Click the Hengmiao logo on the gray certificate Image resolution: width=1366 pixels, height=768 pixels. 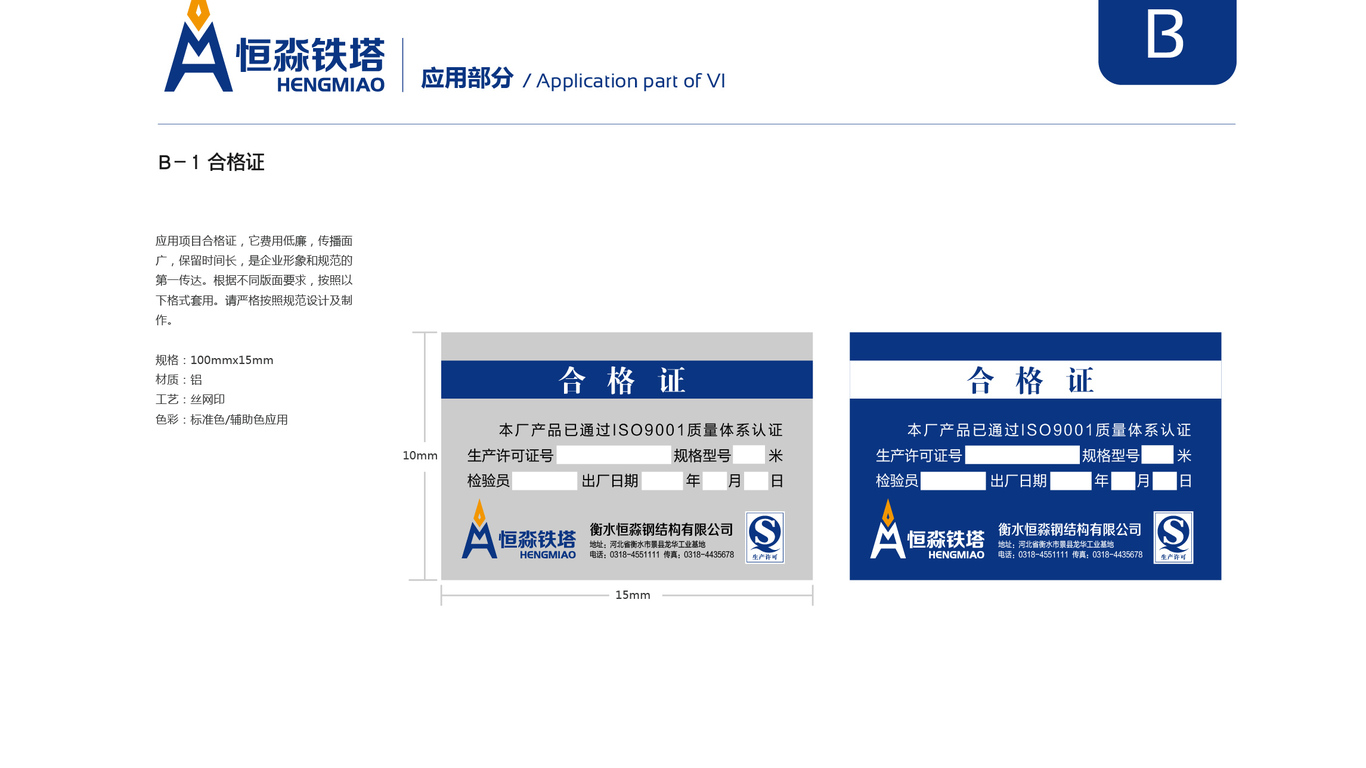click(x=519, y=529)
